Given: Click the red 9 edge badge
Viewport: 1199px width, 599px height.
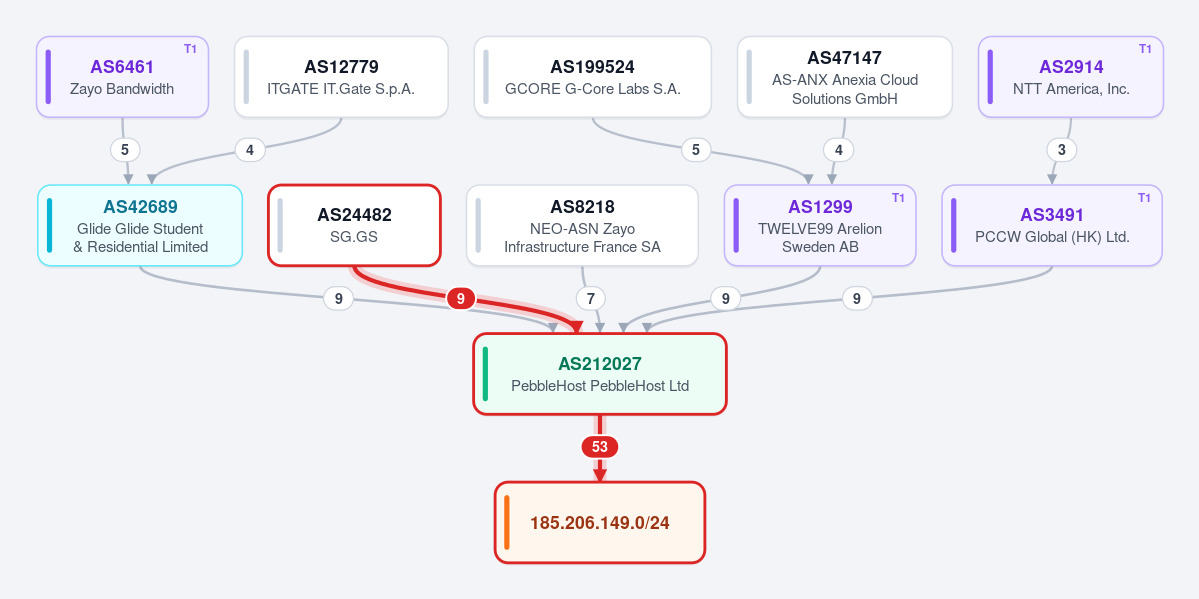Looking at the screenshot, I should 460,298.
